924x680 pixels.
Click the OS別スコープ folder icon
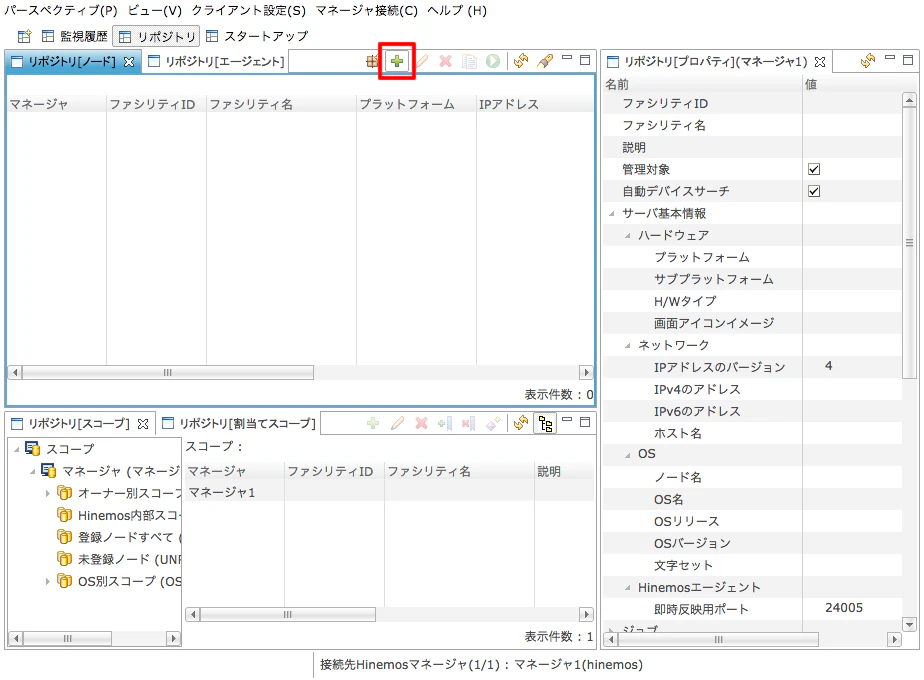click(64, 580)
